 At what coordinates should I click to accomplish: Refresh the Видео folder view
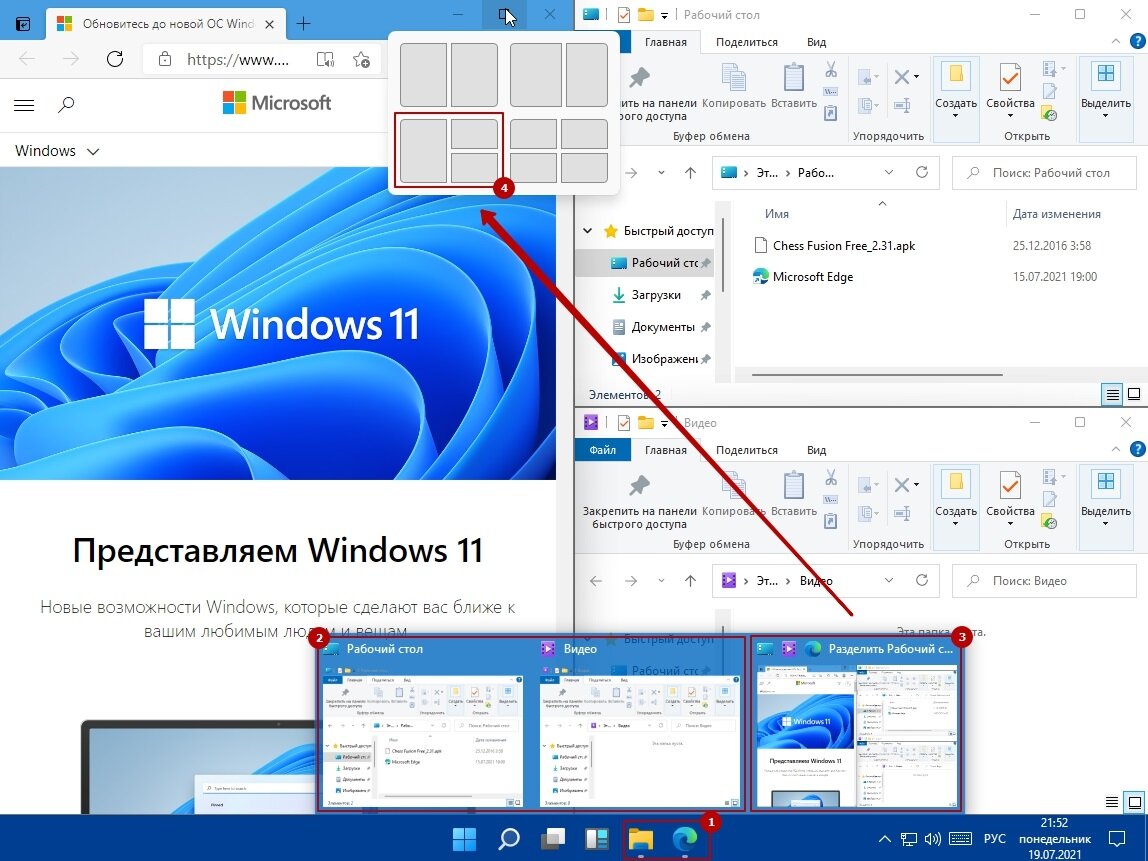coord(922,580)
